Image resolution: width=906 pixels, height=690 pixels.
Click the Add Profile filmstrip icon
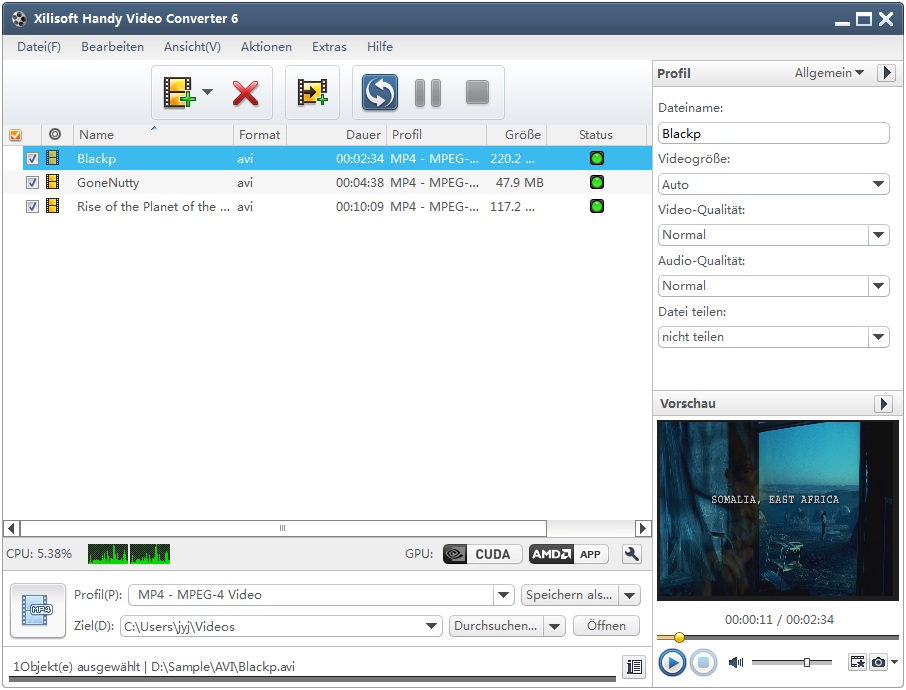tap(312, 92)
